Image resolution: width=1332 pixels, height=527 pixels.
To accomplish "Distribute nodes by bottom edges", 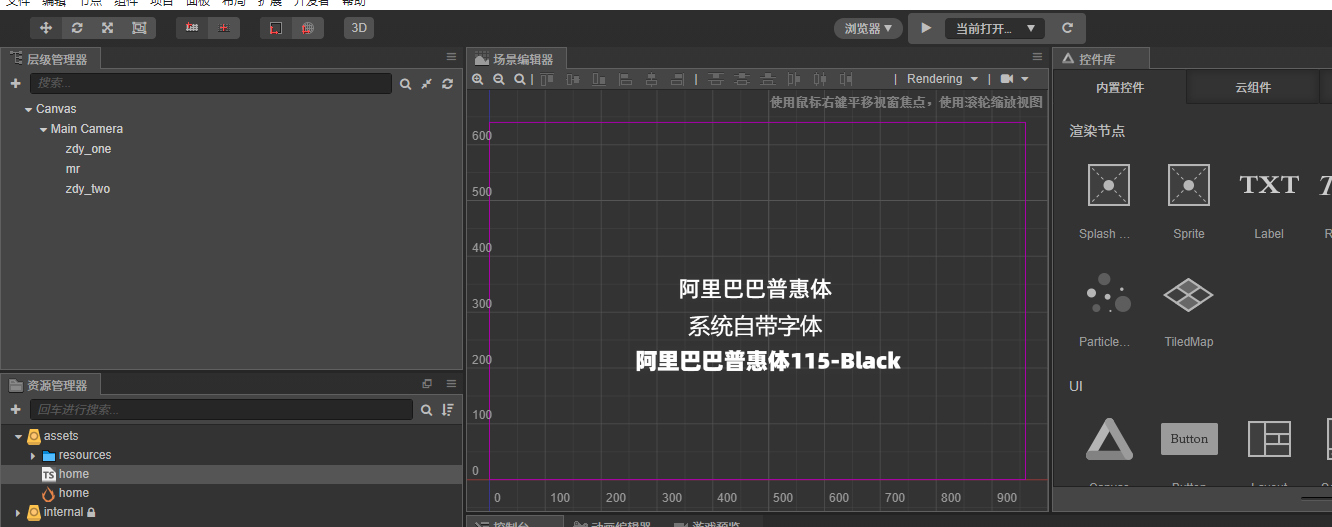I will (x=768, y=79).
